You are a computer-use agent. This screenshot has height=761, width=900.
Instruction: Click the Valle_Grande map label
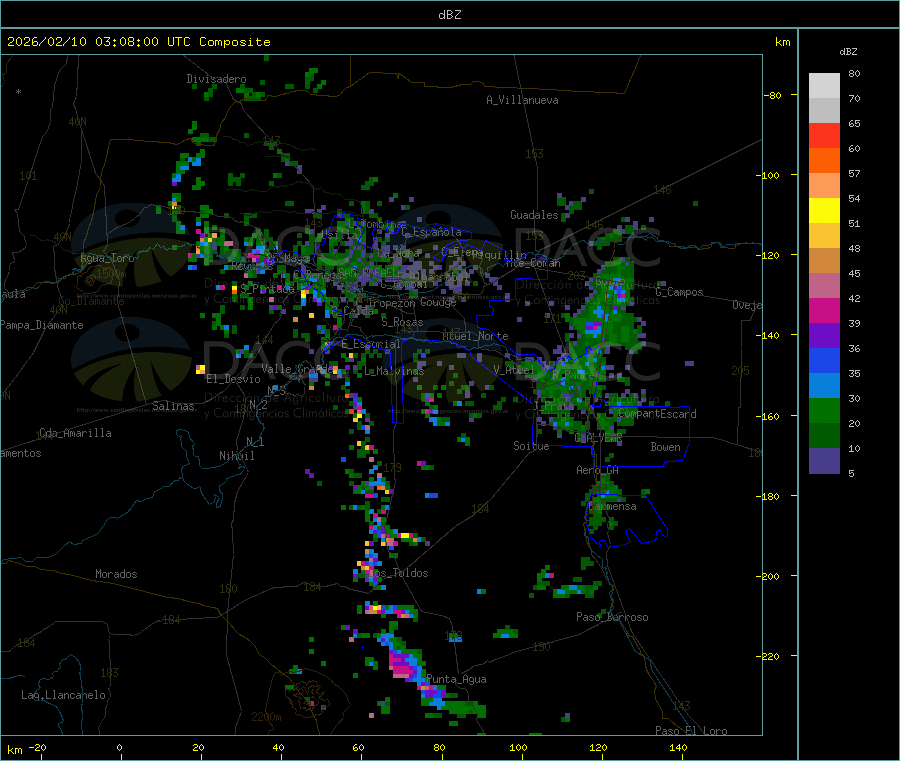[x=298, y=368]
